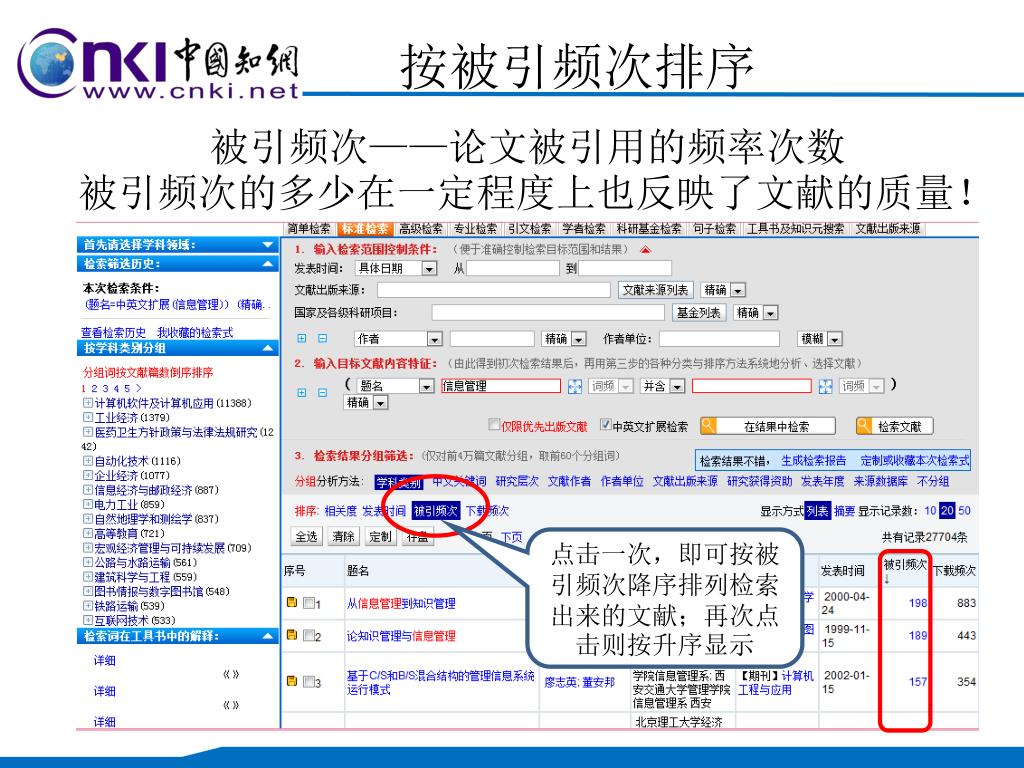Sort results by 相关度
This screenshot has height=768, width=1024.
(340, 511)
